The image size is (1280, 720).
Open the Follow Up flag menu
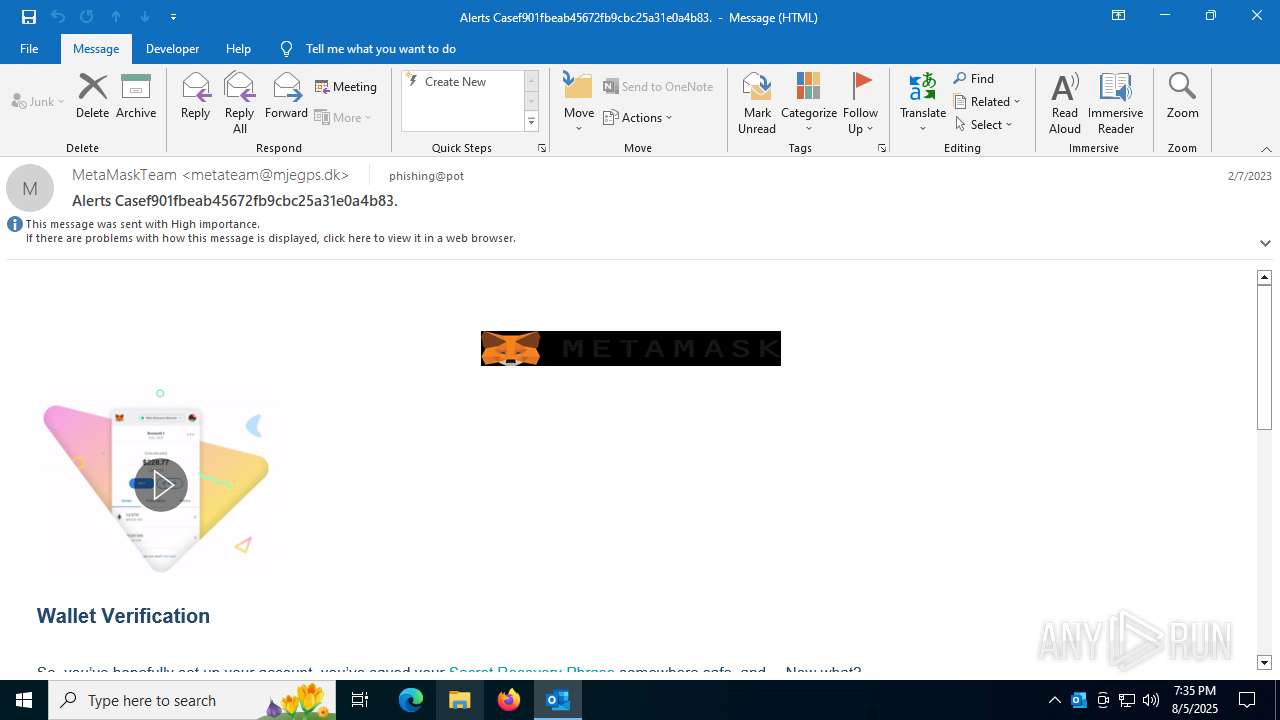[x=860, y=103]
